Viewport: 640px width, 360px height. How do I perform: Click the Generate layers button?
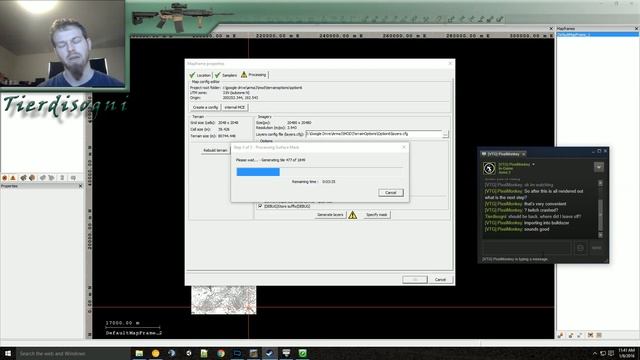tap(330, 215)
